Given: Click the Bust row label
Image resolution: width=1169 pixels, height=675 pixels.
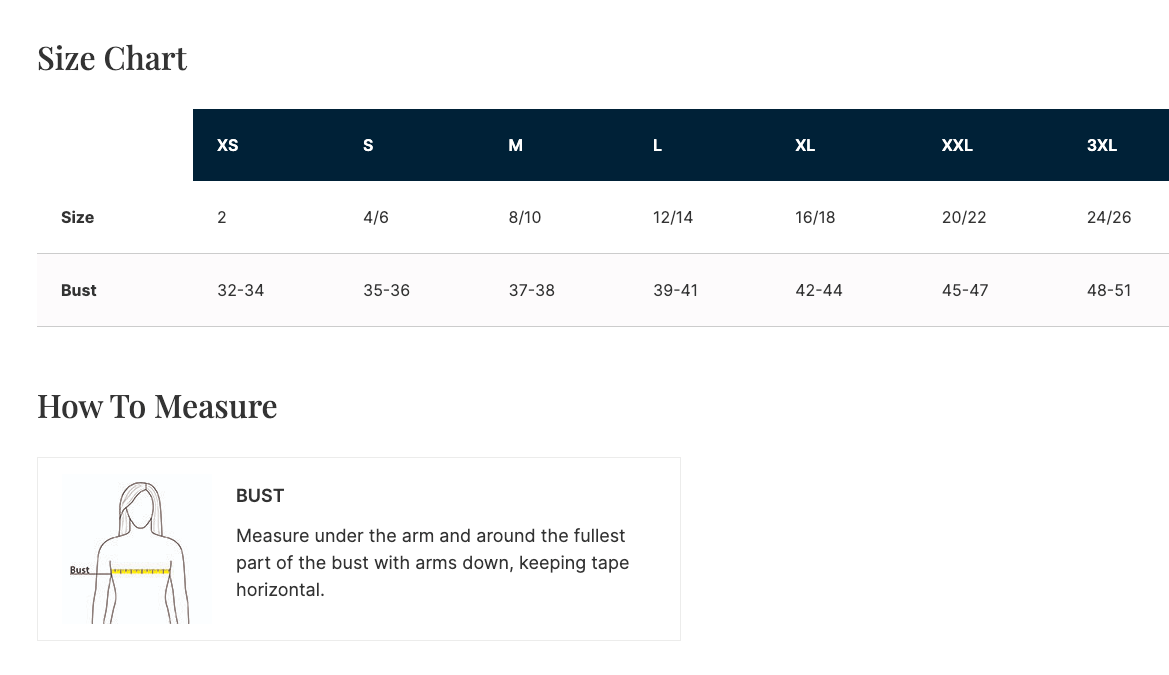Looking at the screenshot, I should point(79,290).
